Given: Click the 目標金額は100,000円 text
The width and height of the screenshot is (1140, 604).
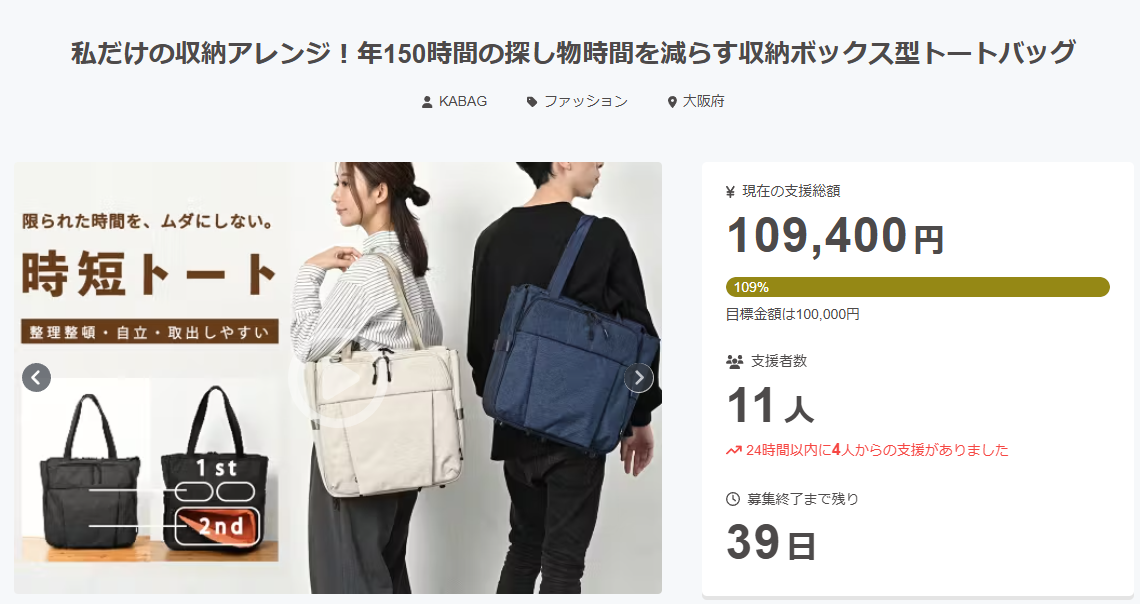Looking at the screenshot, I should [x=792, y=315].
